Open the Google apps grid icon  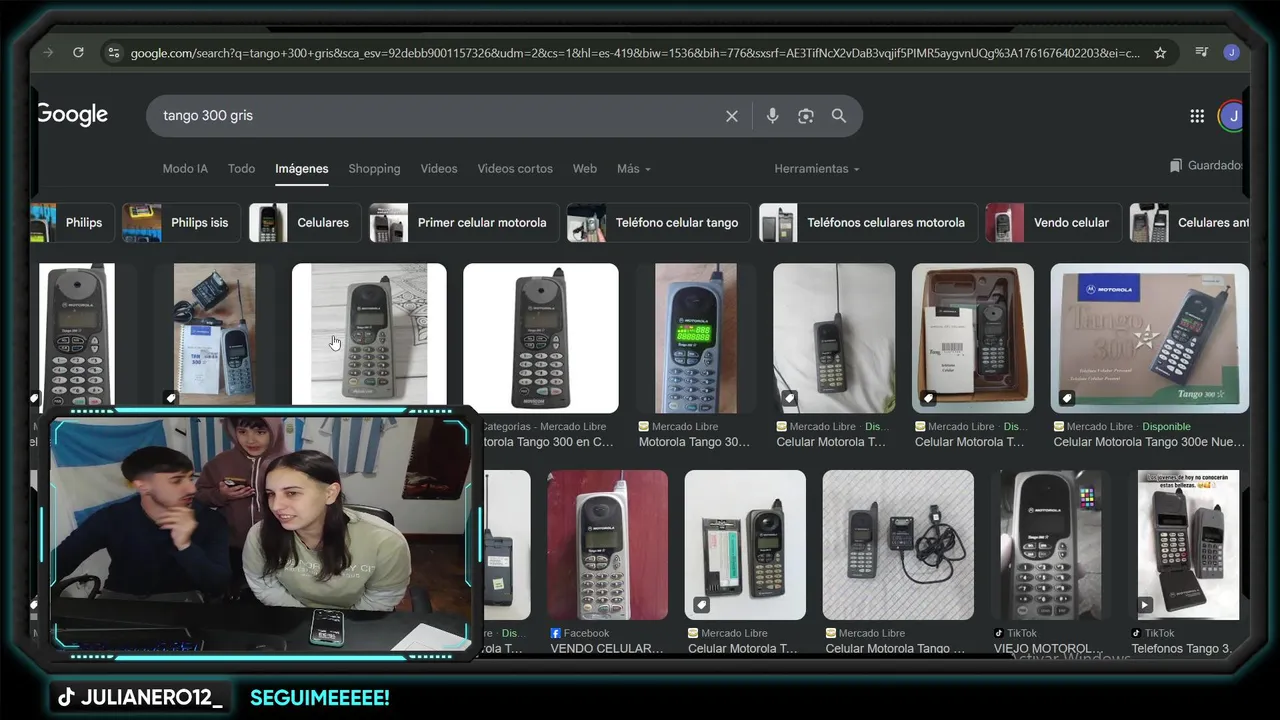click(1197, 116)
